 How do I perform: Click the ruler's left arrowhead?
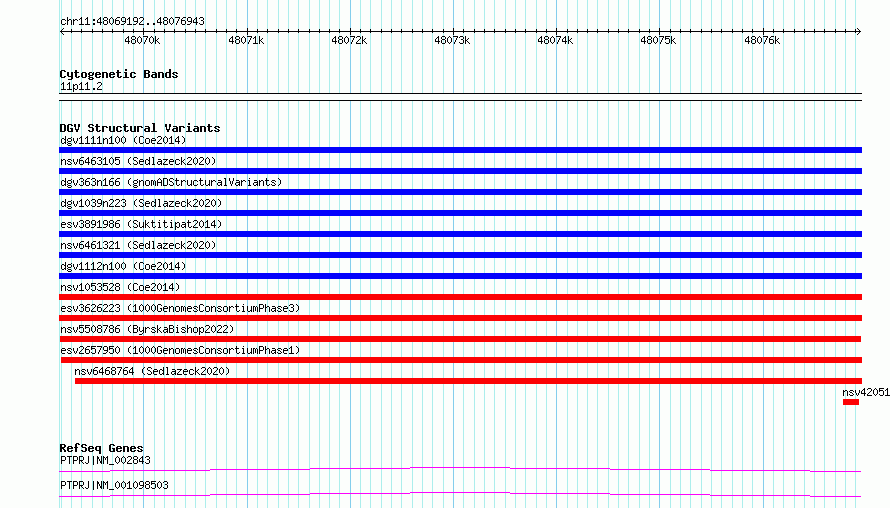(x=62, y=31)
